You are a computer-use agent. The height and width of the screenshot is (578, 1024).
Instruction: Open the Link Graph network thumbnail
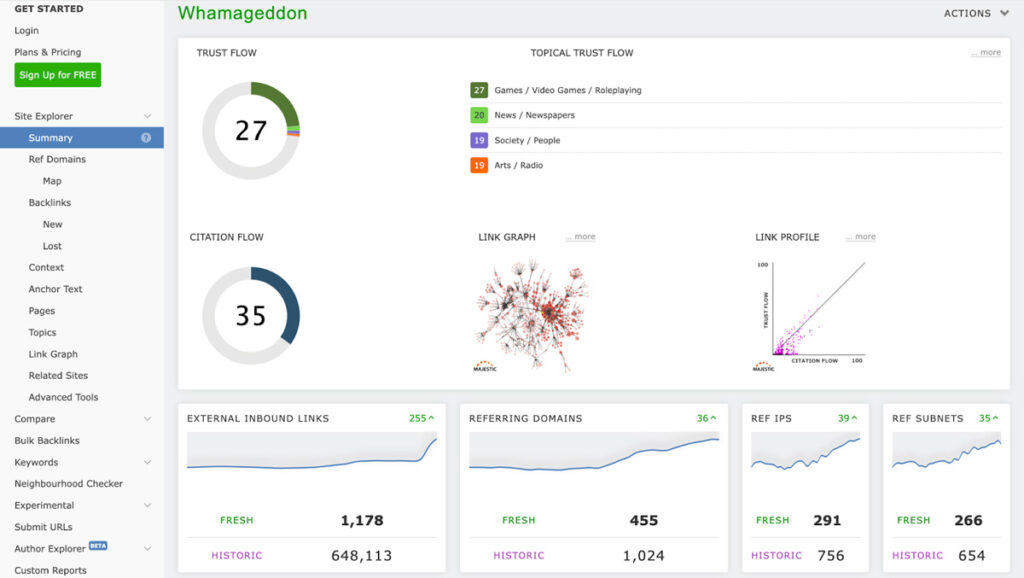pyautogui.click(x=530, y=316)
